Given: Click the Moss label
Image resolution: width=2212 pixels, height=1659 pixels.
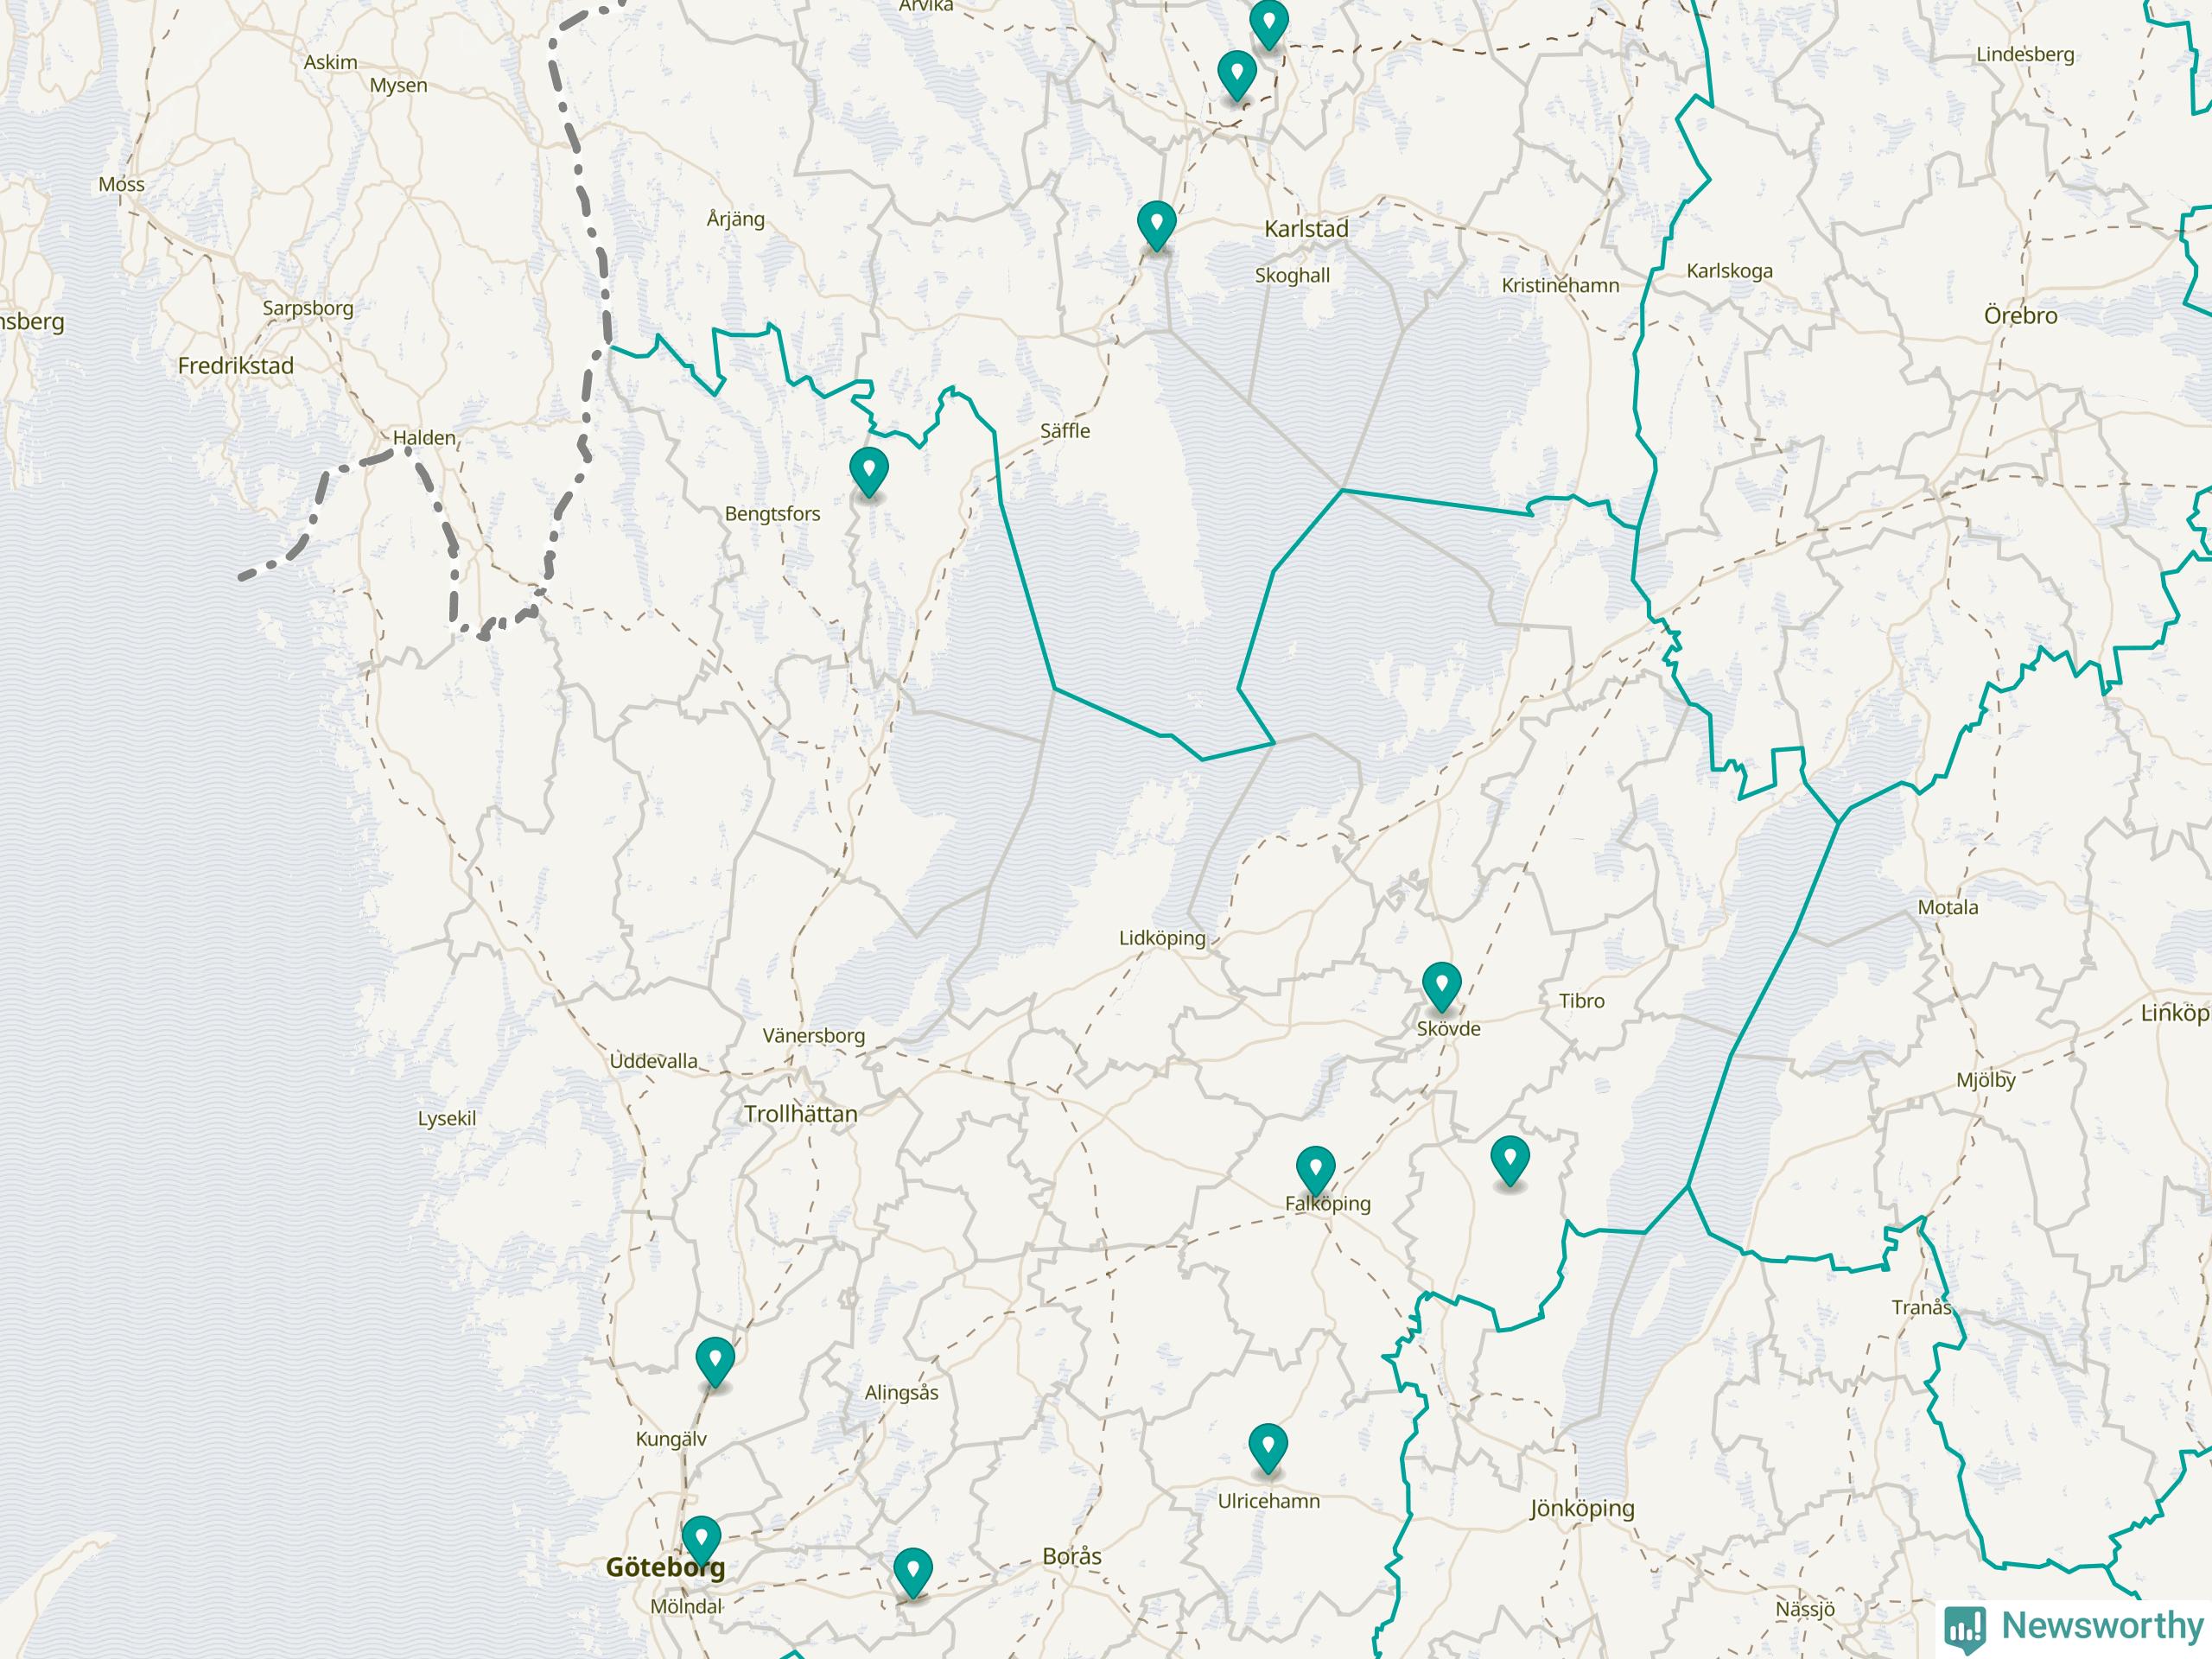Looking at the screenshot, I should (x=121, y=184).
